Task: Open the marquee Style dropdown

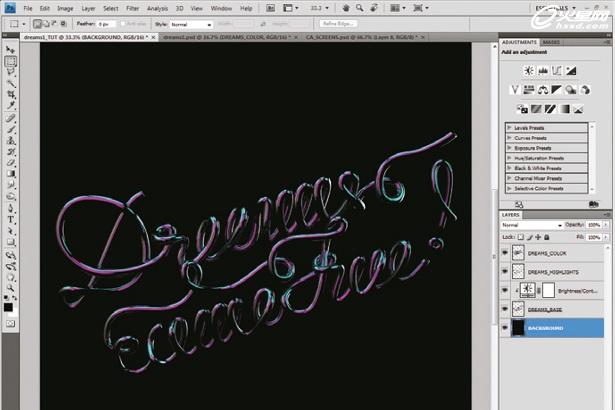Action: coord(191,24)
